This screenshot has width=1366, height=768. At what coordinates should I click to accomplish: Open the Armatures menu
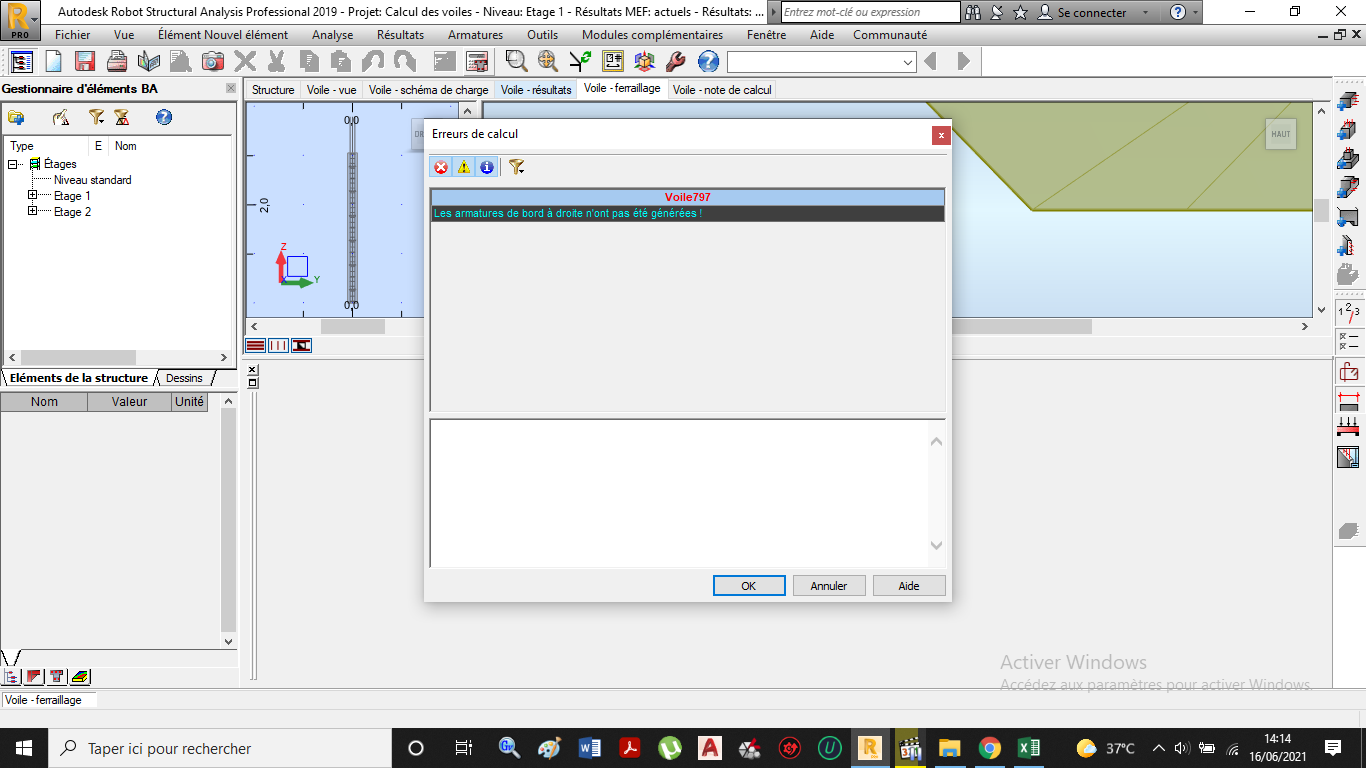[475, 35]
